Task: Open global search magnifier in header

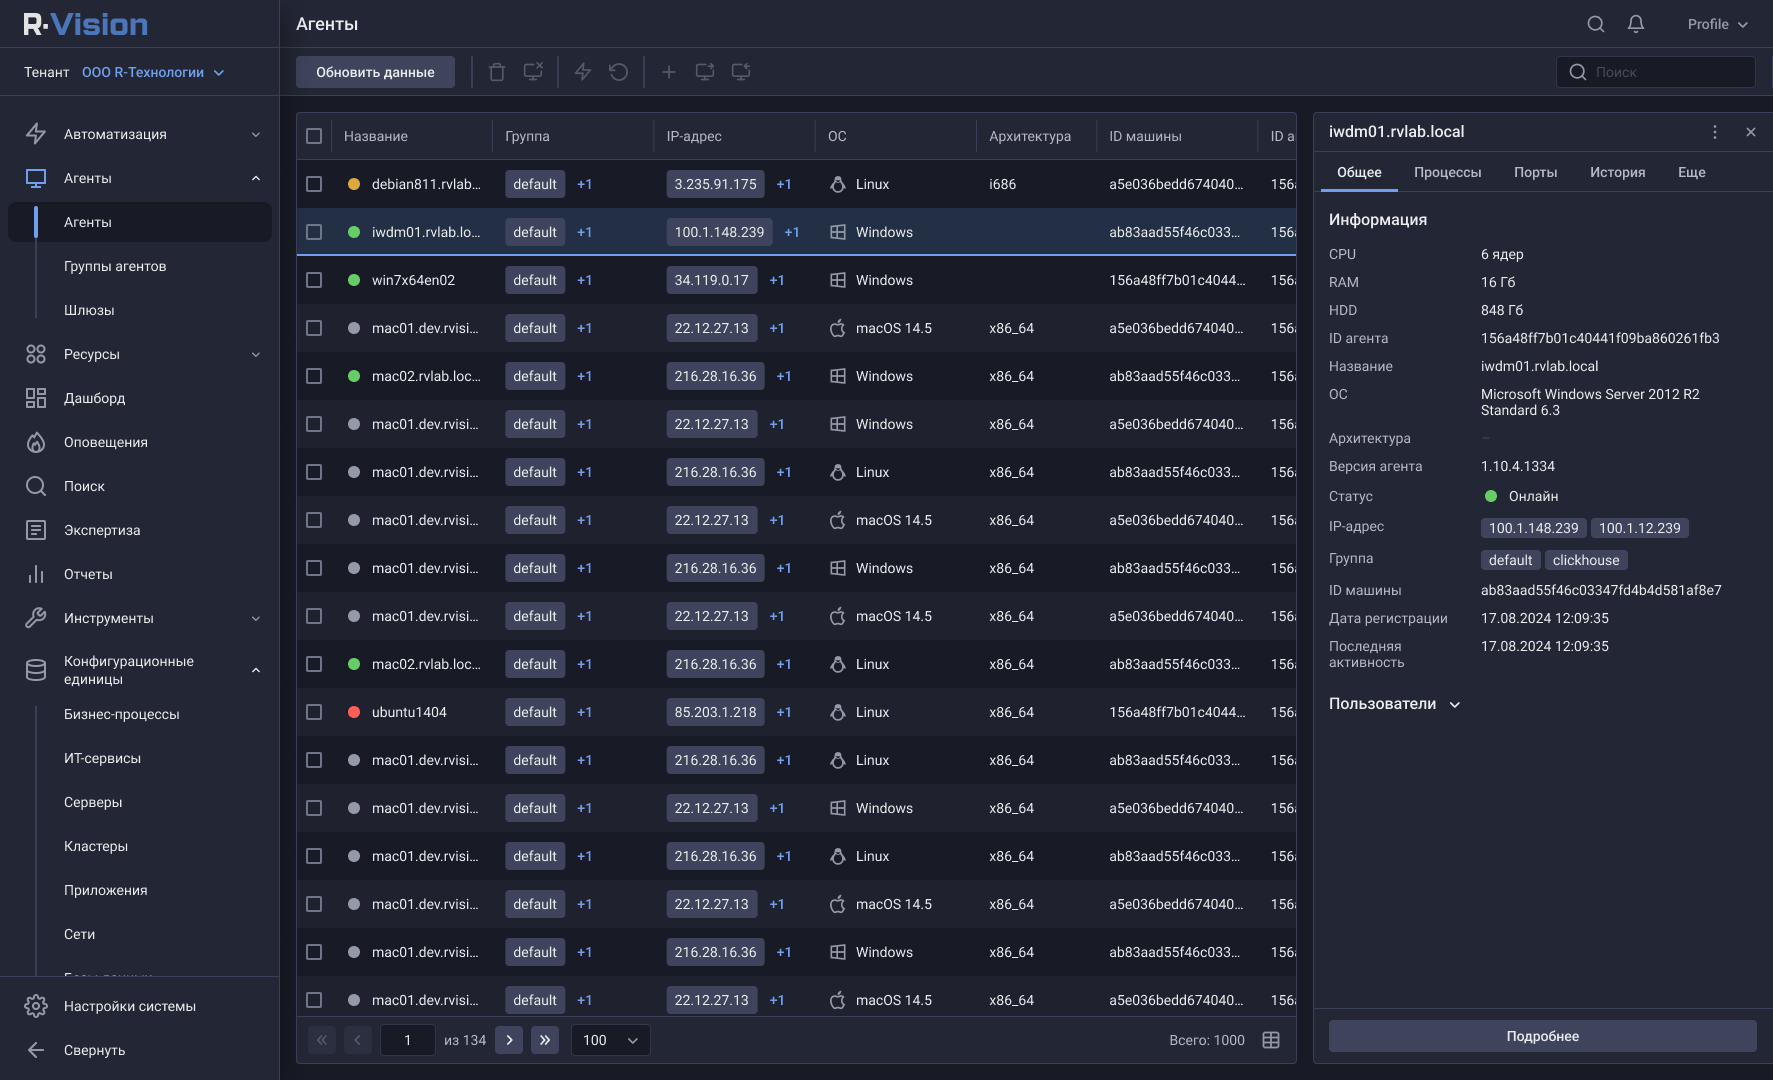Action: (x=1596, y=24)
